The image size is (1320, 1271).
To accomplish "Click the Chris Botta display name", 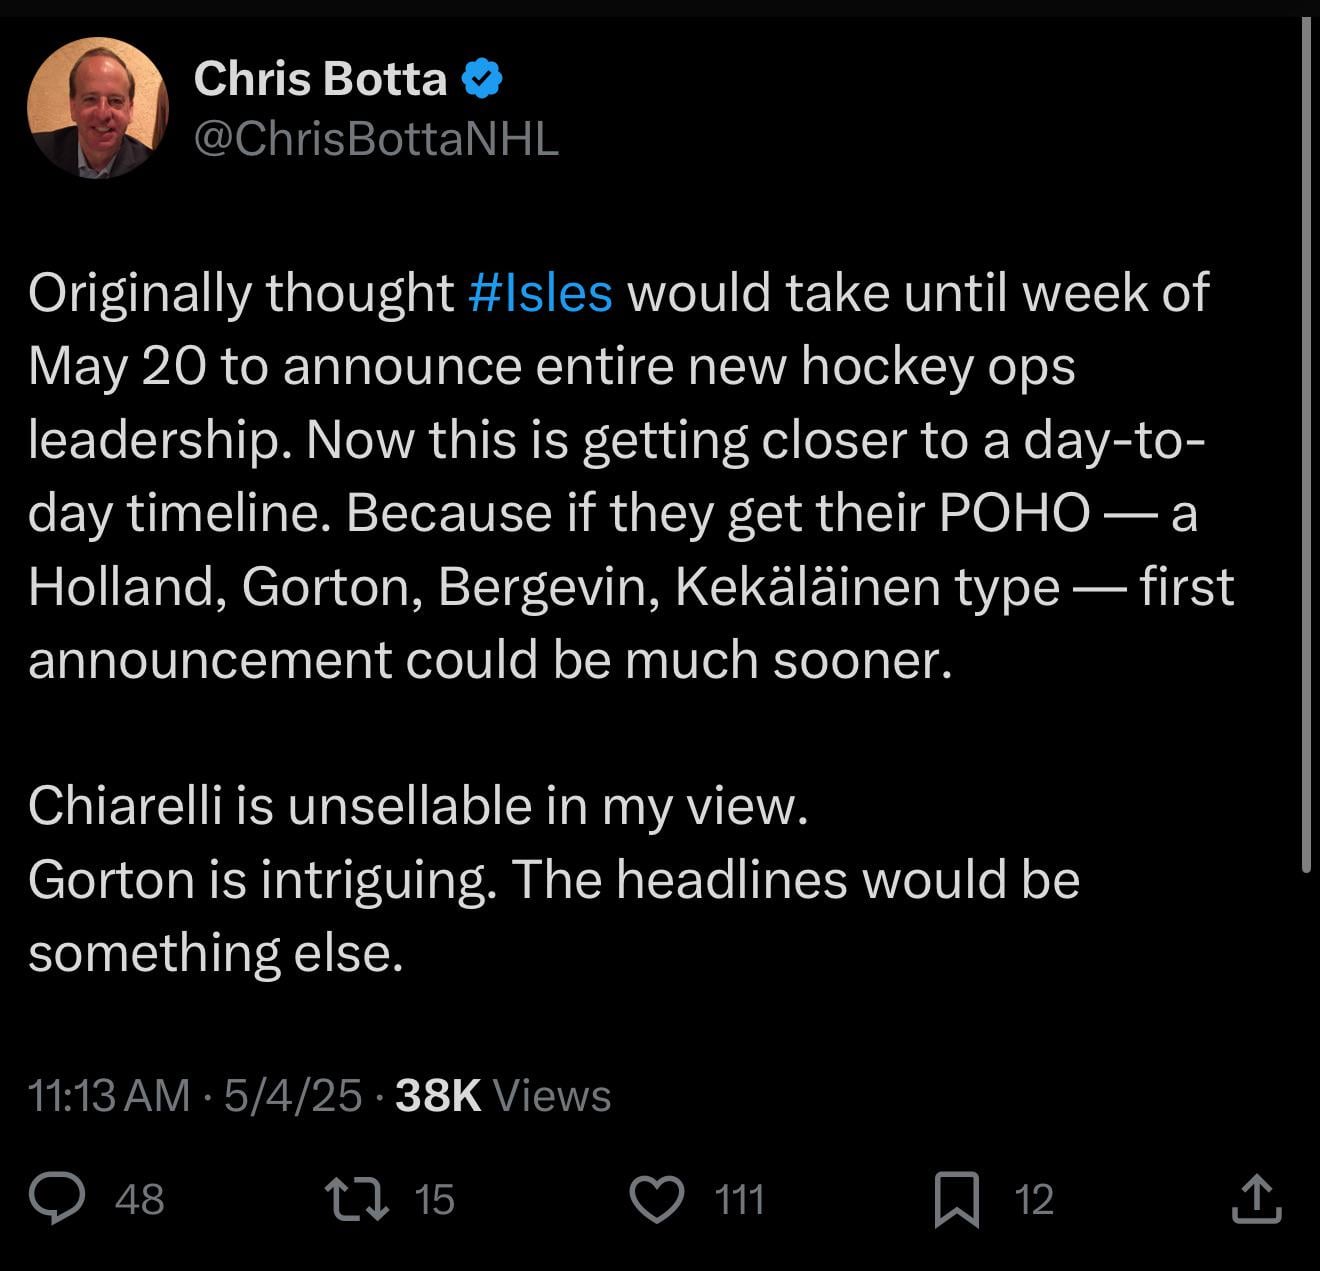I will pos(320,78).
